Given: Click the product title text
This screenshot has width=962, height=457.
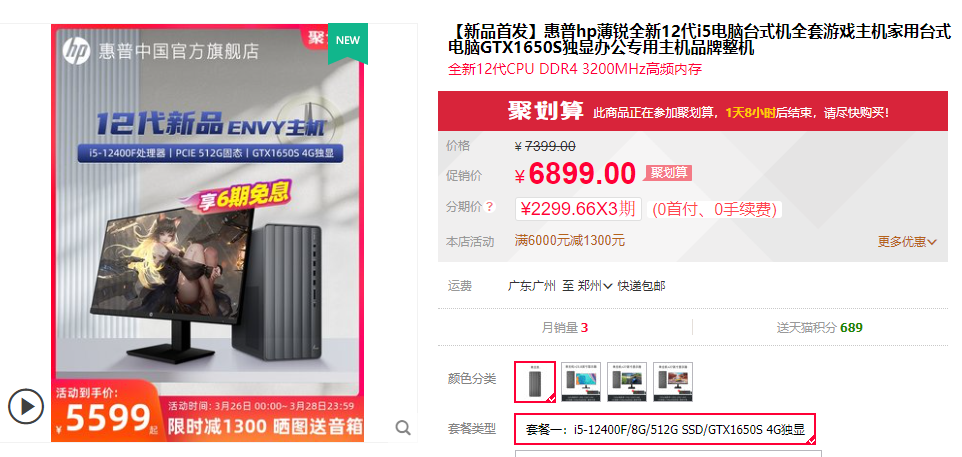Looking at the screenshot, I should pyautogui.click(x=699, y=40).
